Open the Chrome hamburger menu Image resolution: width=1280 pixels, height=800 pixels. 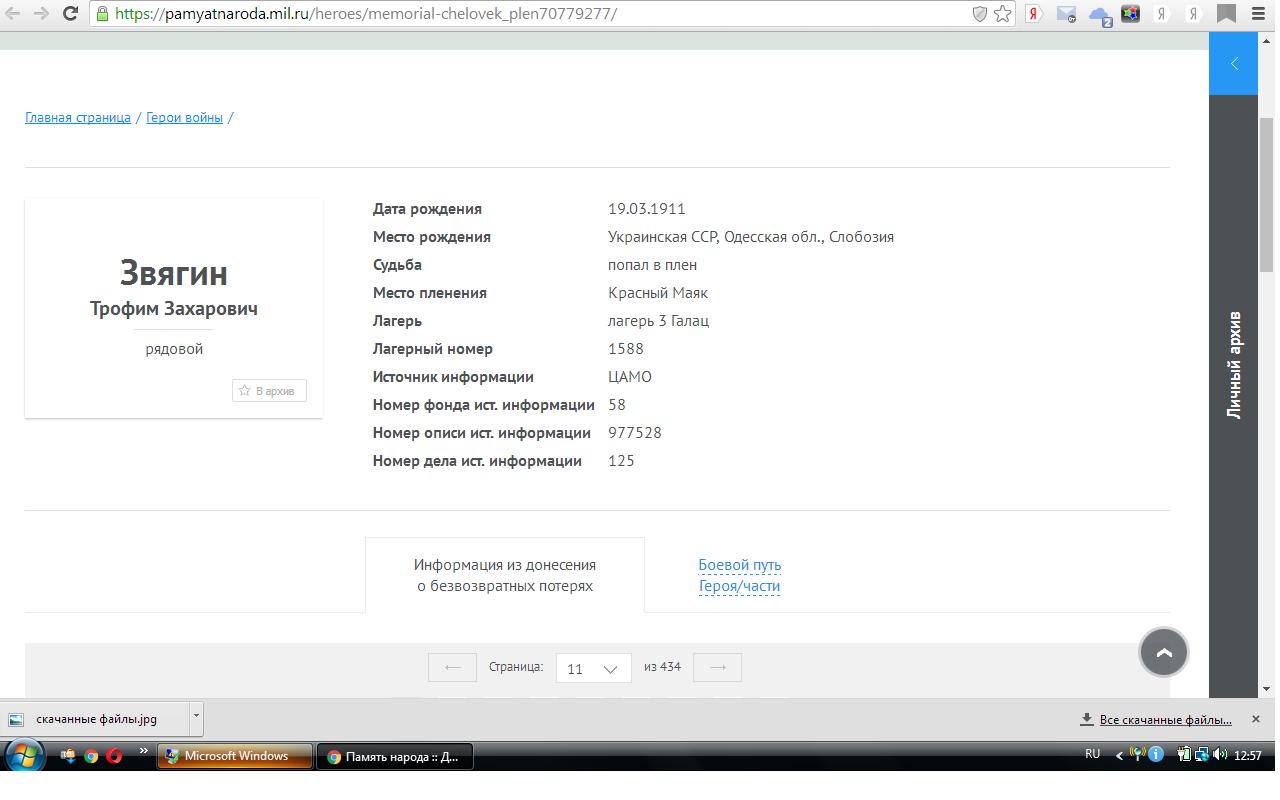1256,14
